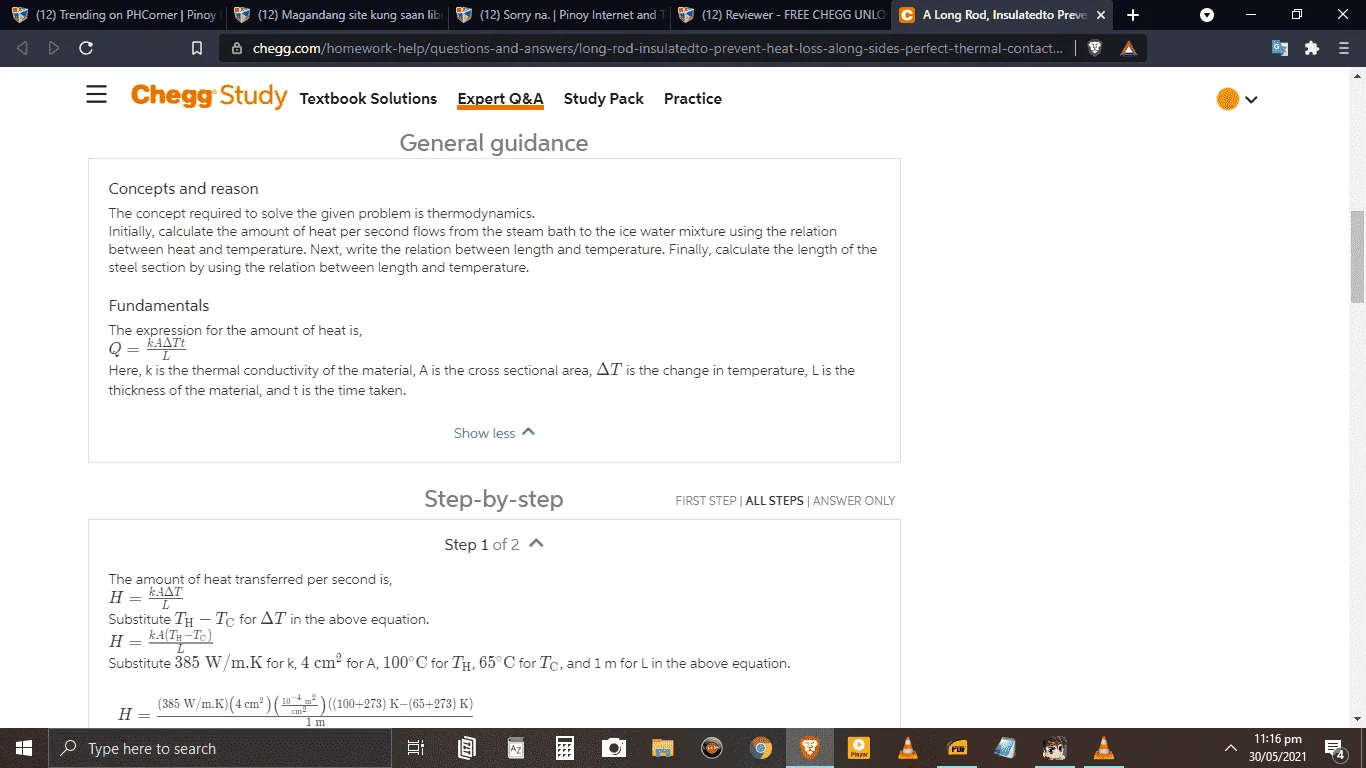Screen dimensions: 1366x768
Task: Reload the Chegg page
Action: pos(86,48)
